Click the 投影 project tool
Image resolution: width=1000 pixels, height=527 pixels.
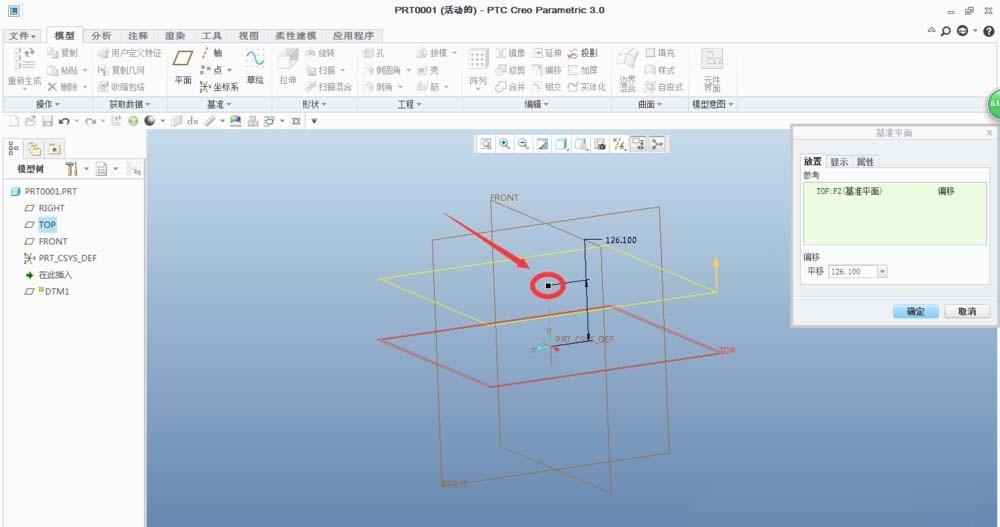pyautogui.click(x=583, y=53)
